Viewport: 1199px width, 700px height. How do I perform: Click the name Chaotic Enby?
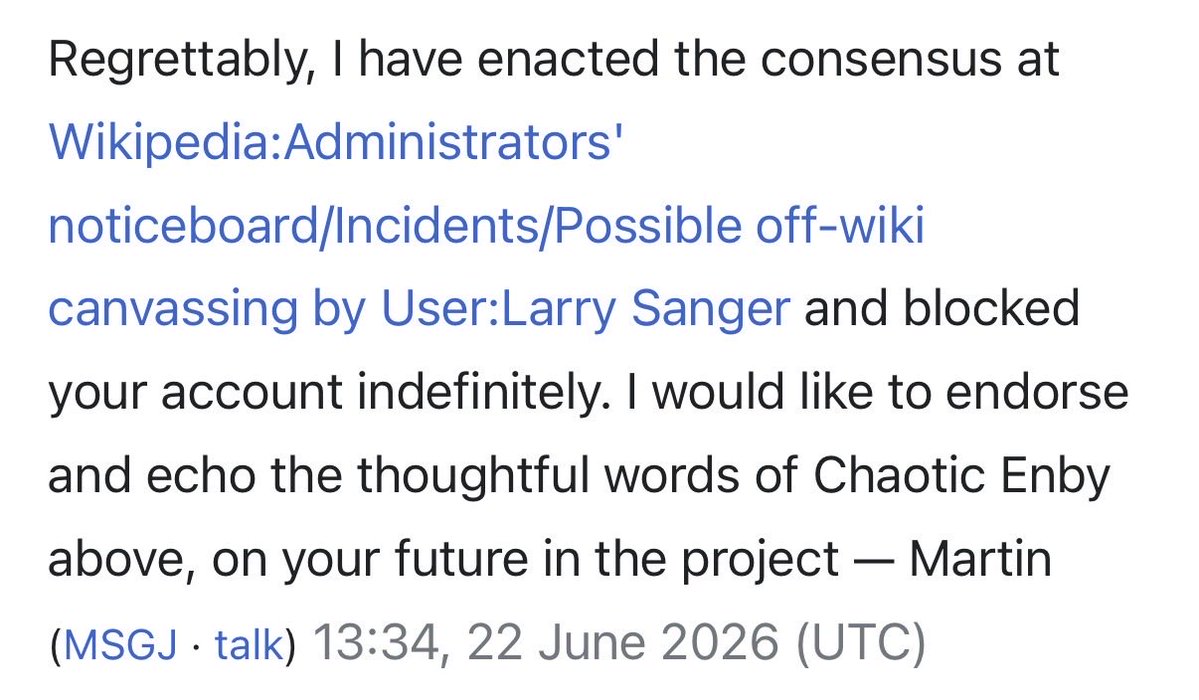point(960,476)
